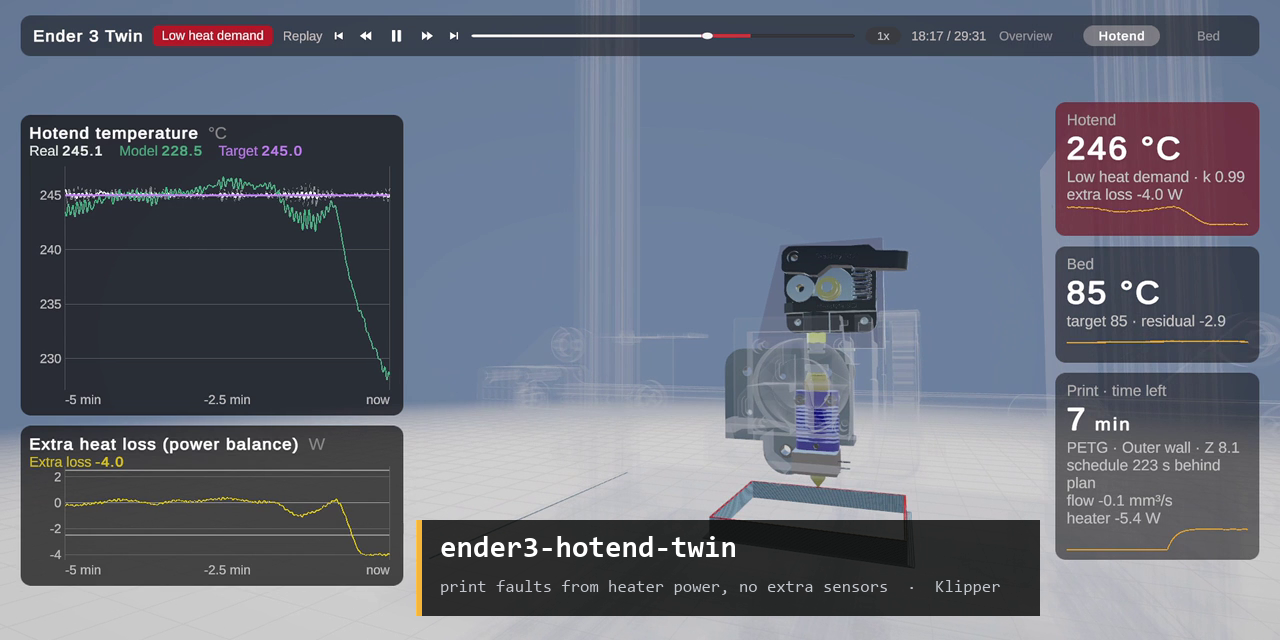Click the heater power sparkline in Print card

coord(1157,539)
